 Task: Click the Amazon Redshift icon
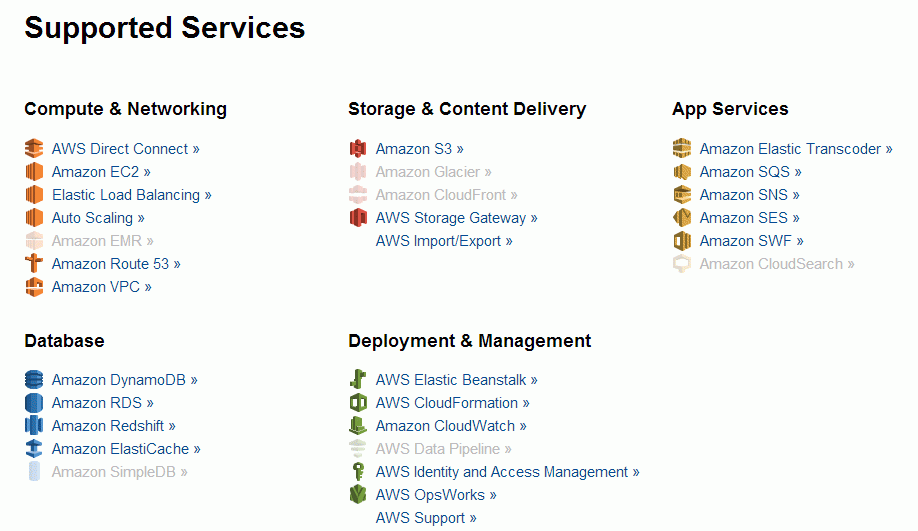point(34,426)
